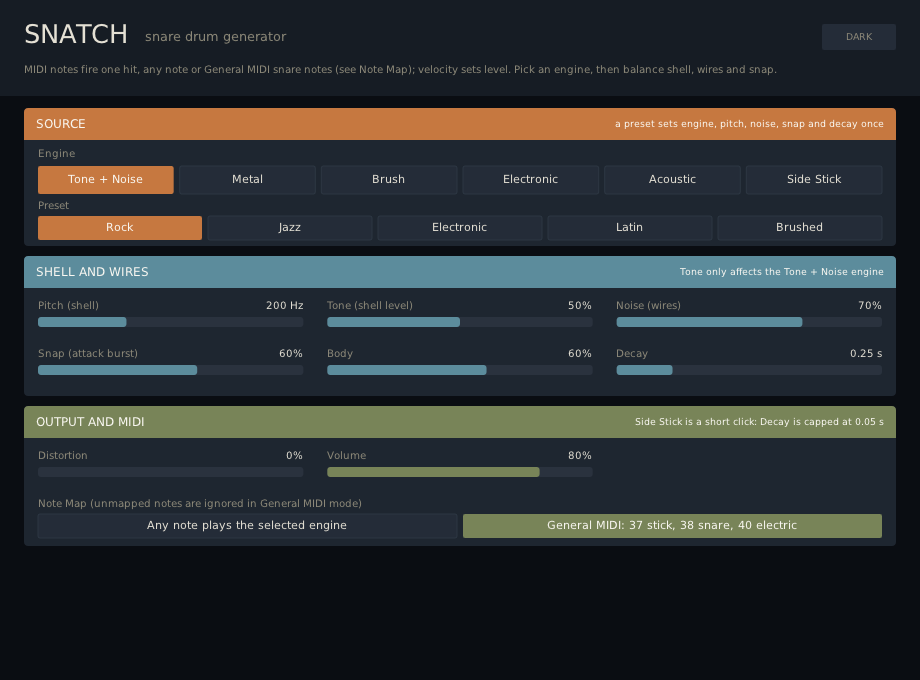The width and height of the screenshot is (920, 680).
Task: Choose the Brushed preset
Action: pyautogui.click(x=800, y=228)
